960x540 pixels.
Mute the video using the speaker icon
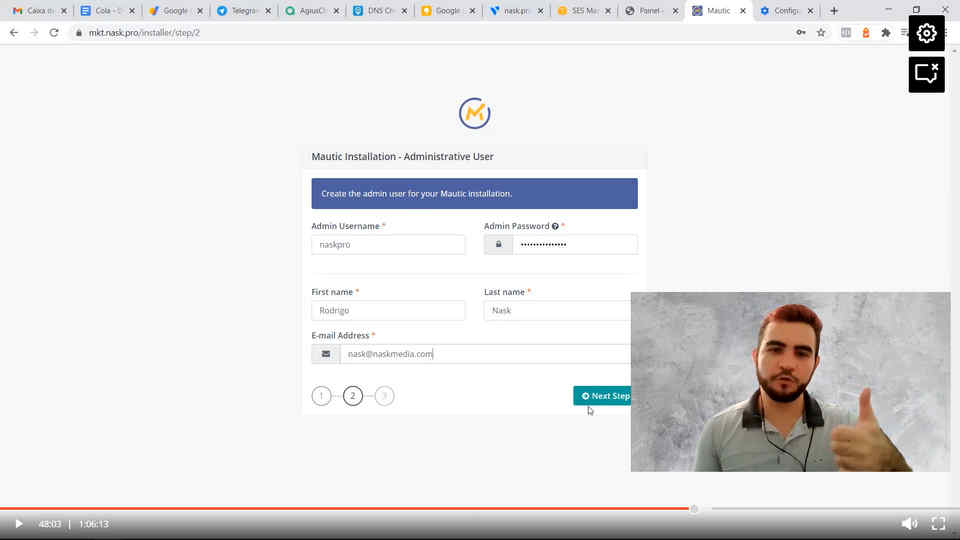pos(908,524)
